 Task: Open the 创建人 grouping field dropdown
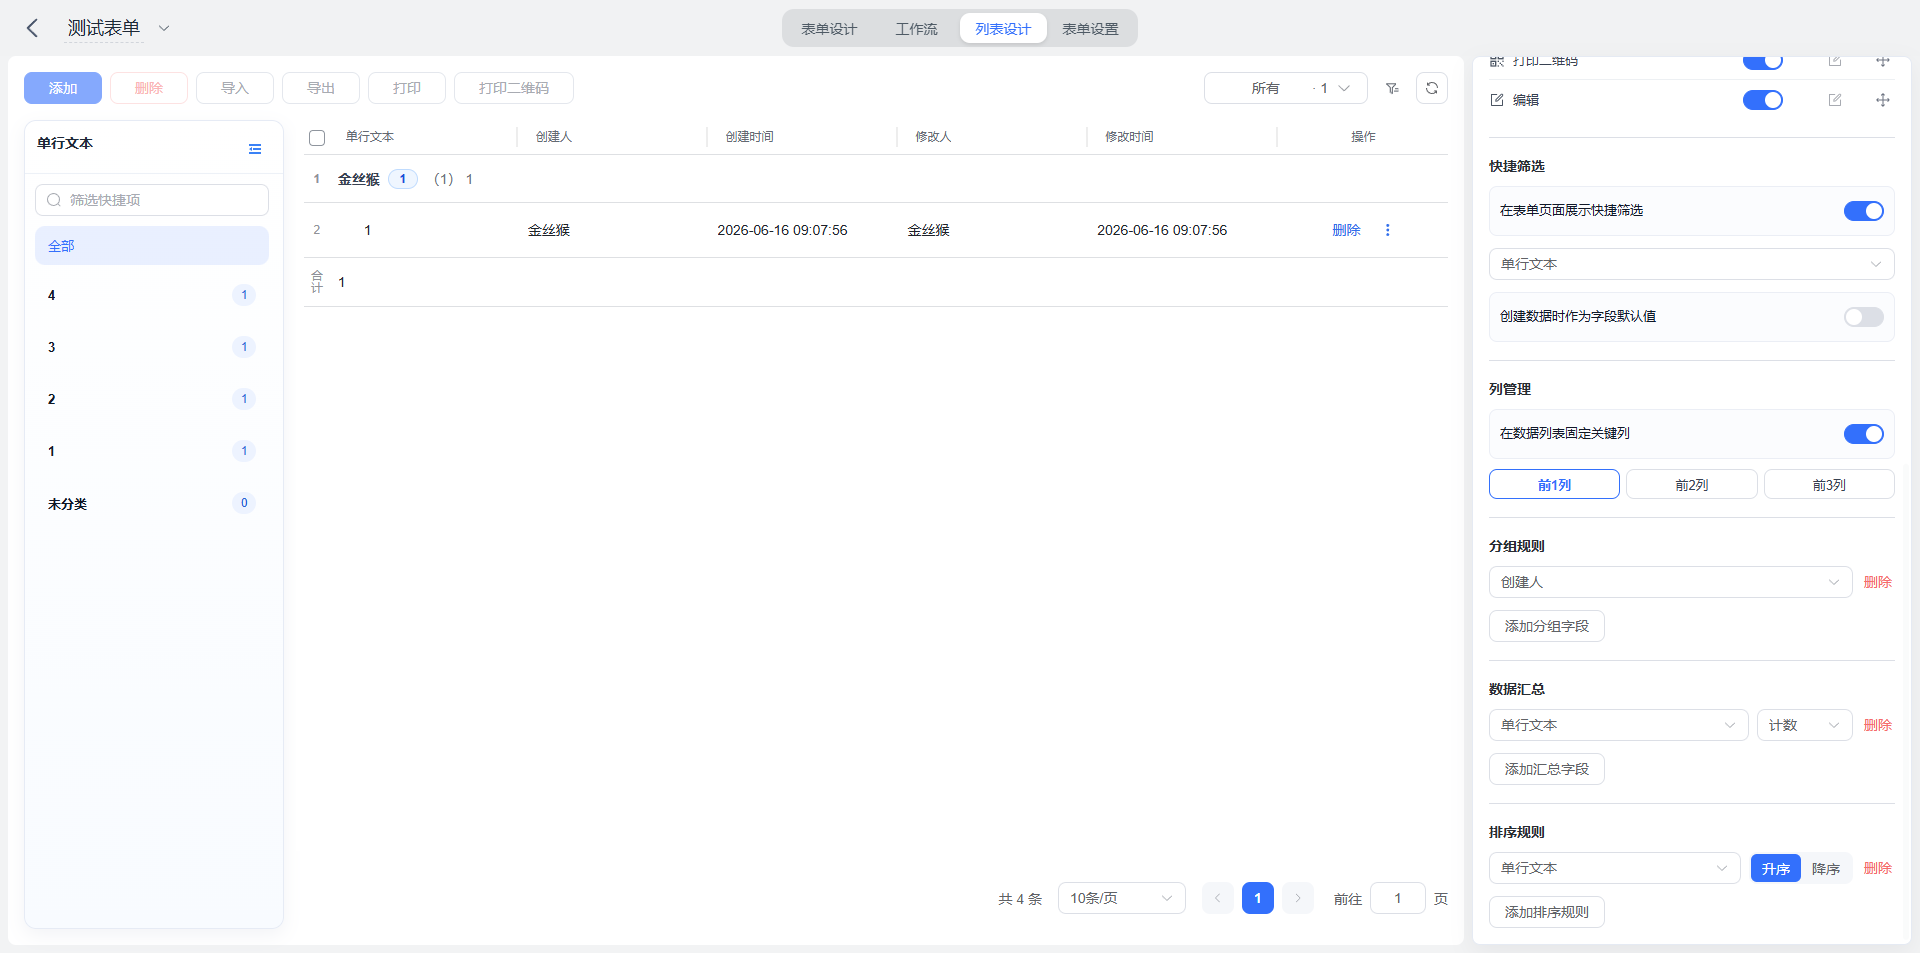1670,582
